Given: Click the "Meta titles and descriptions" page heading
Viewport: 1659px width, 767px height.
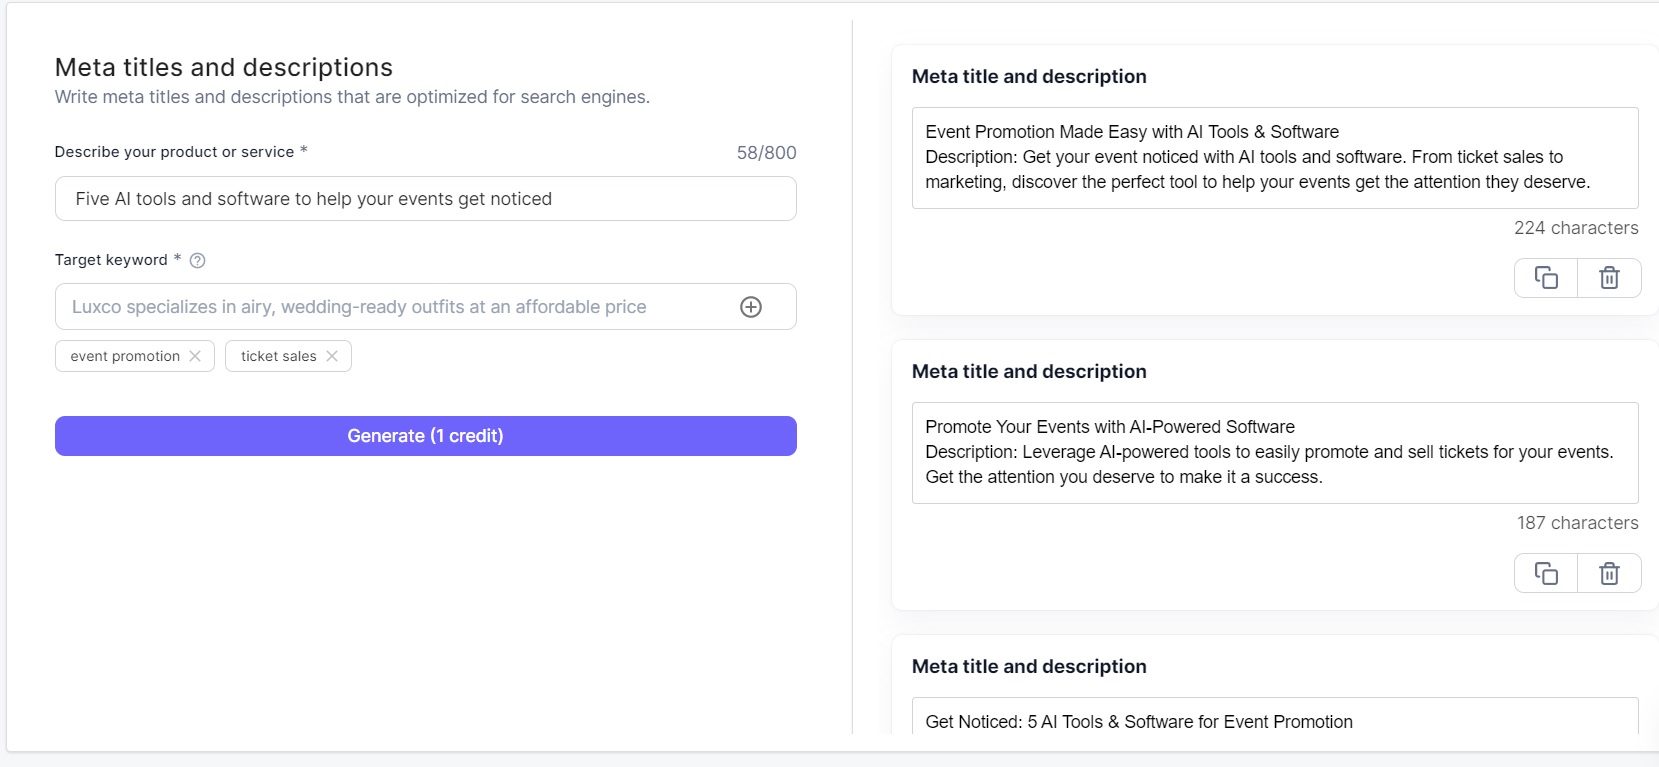Looking at the screenshot, I should (224, 67).
